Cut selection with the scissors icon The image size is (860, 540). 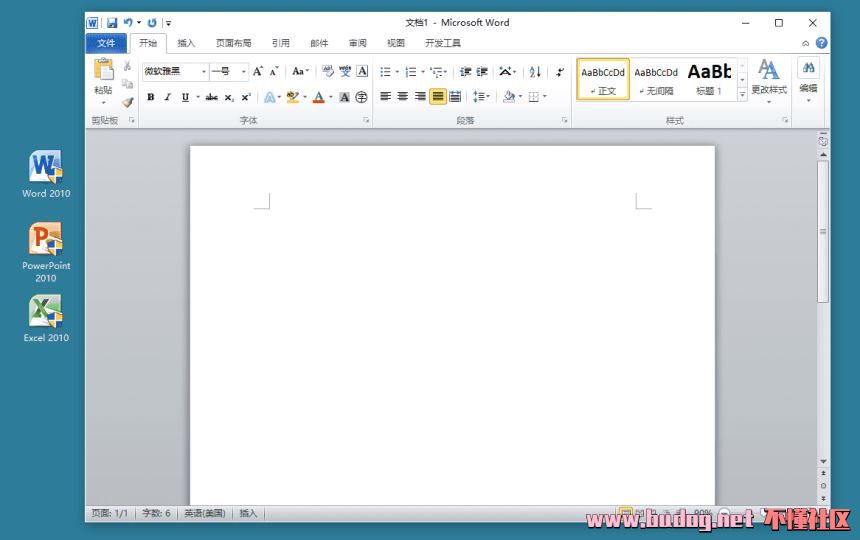pos(127,66)
